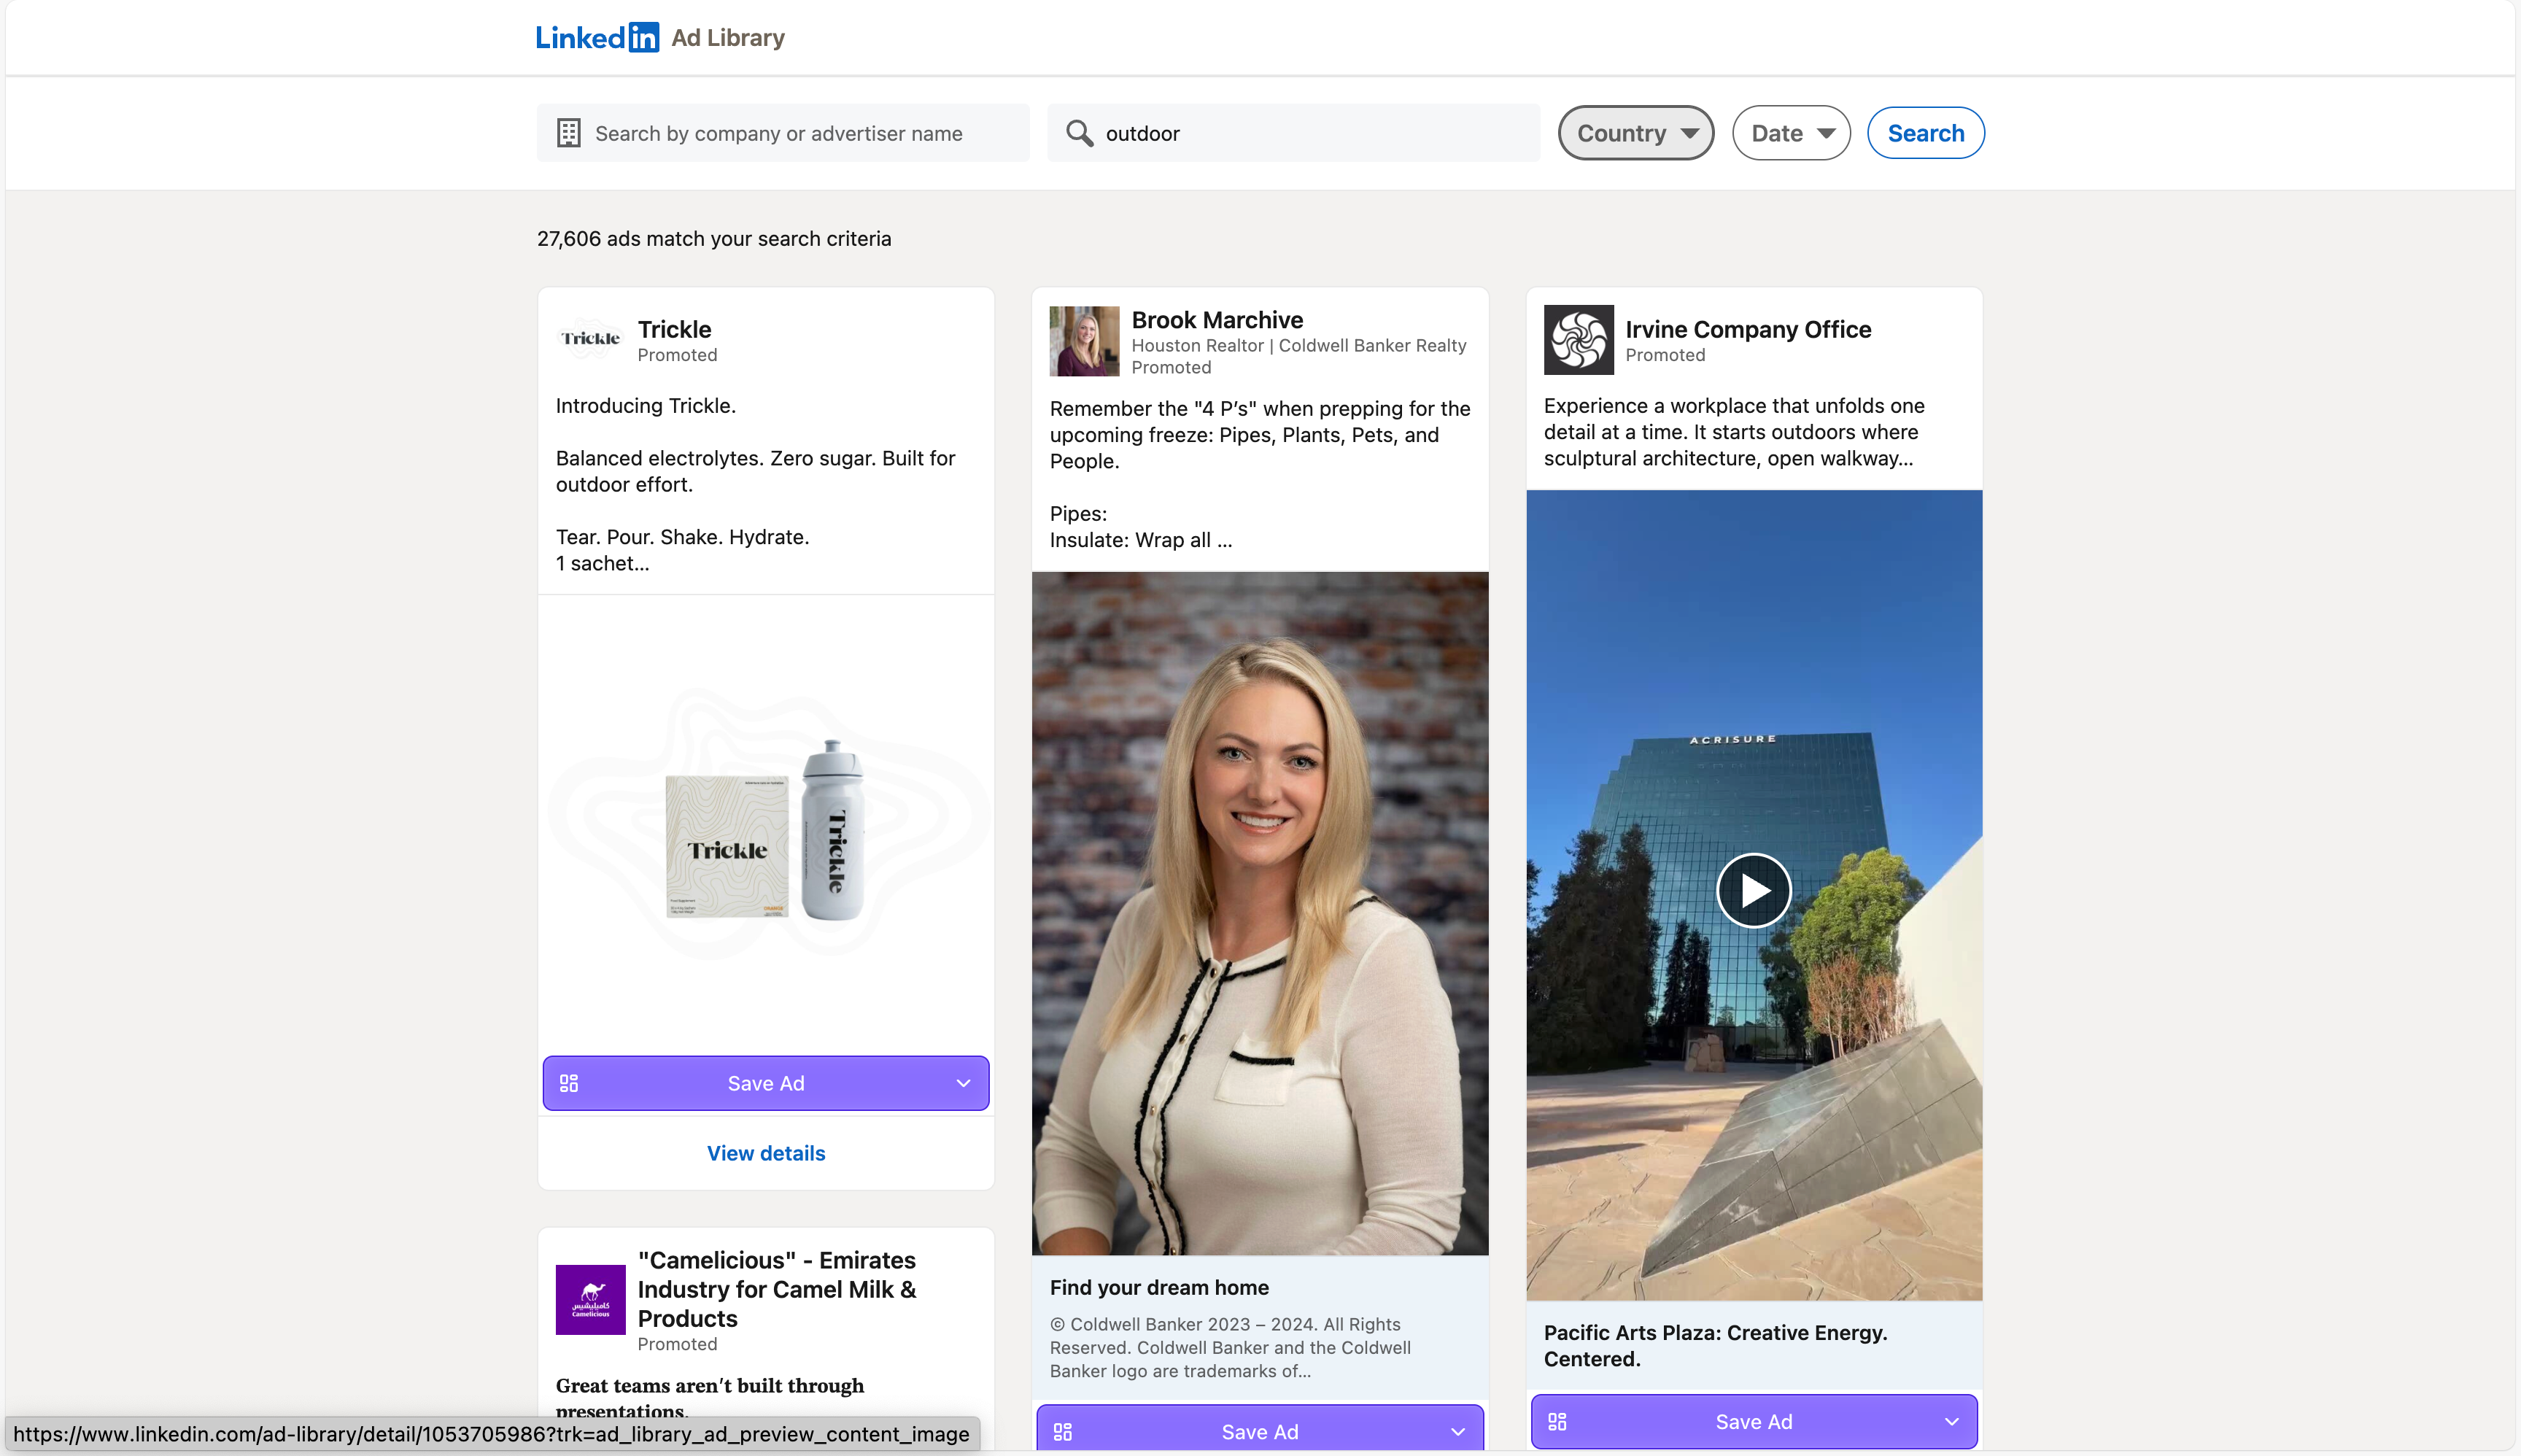Click the Irvine Company Office logo
The image size is (2521, 1456).
[1578, 340]
